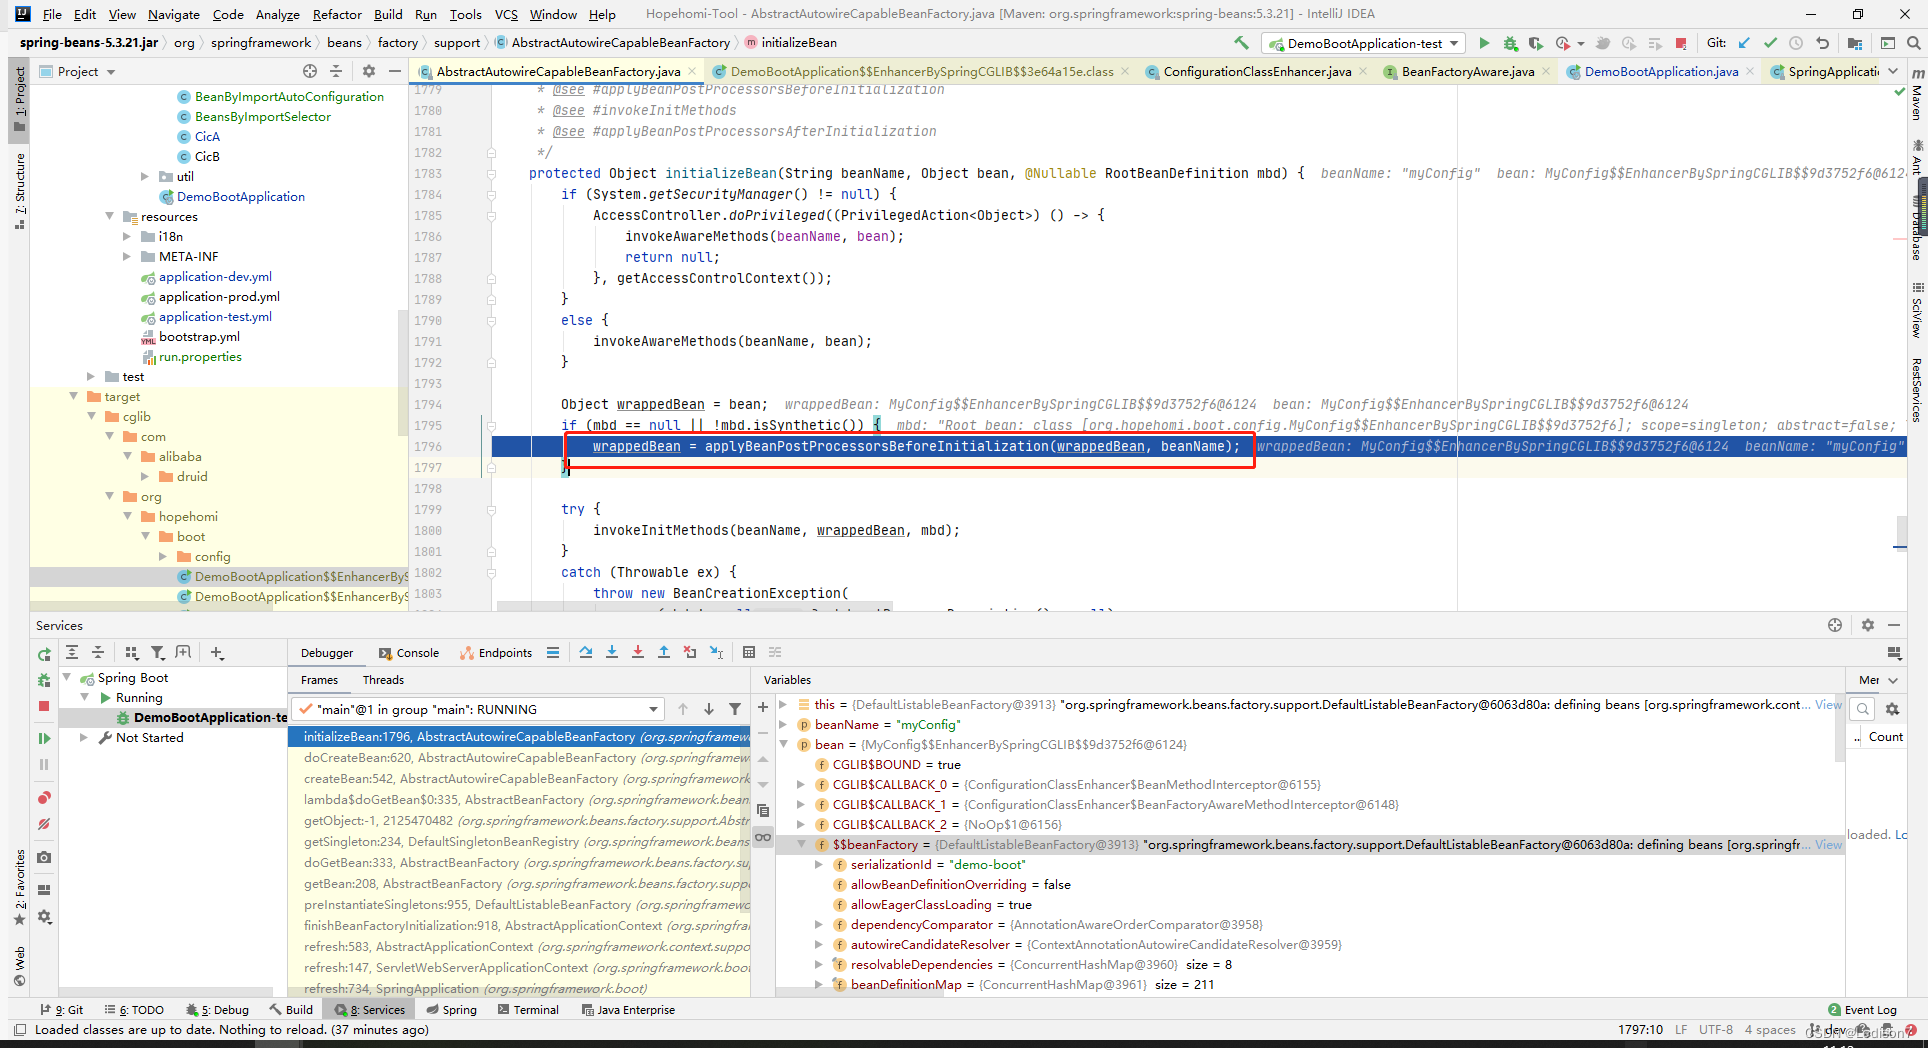Click UTF-8 encoding in status bar

pyautogui.click(x=1715, y=1029)
